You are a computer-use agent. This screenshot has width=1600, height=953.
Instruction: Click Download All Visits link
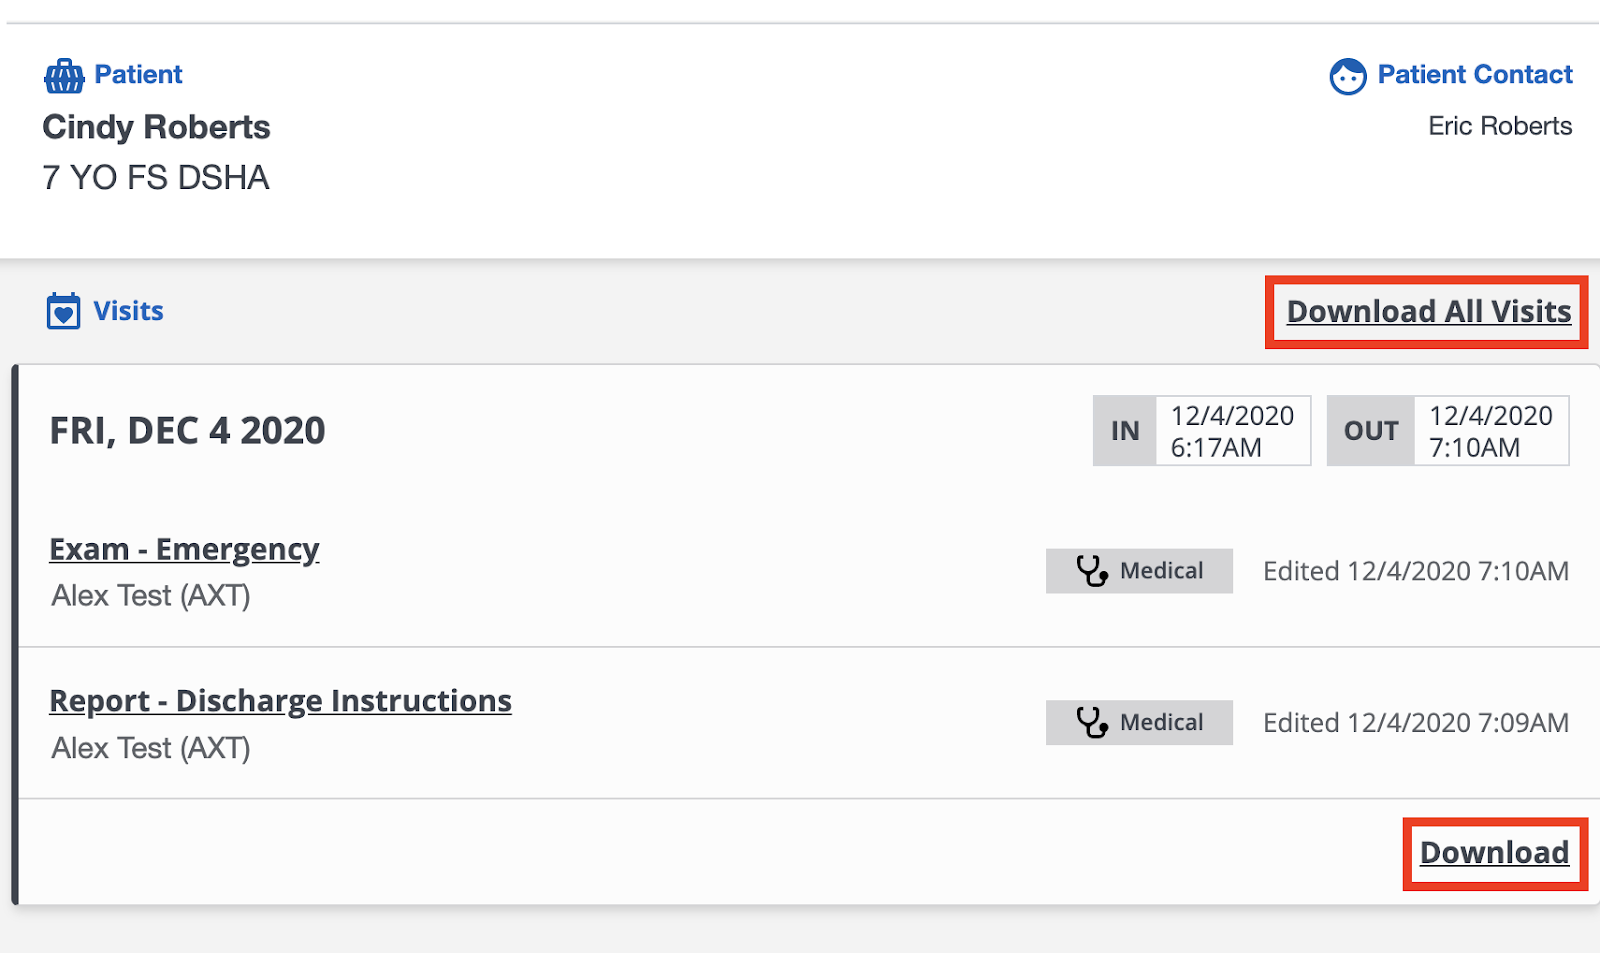(x=1428, y=312)
